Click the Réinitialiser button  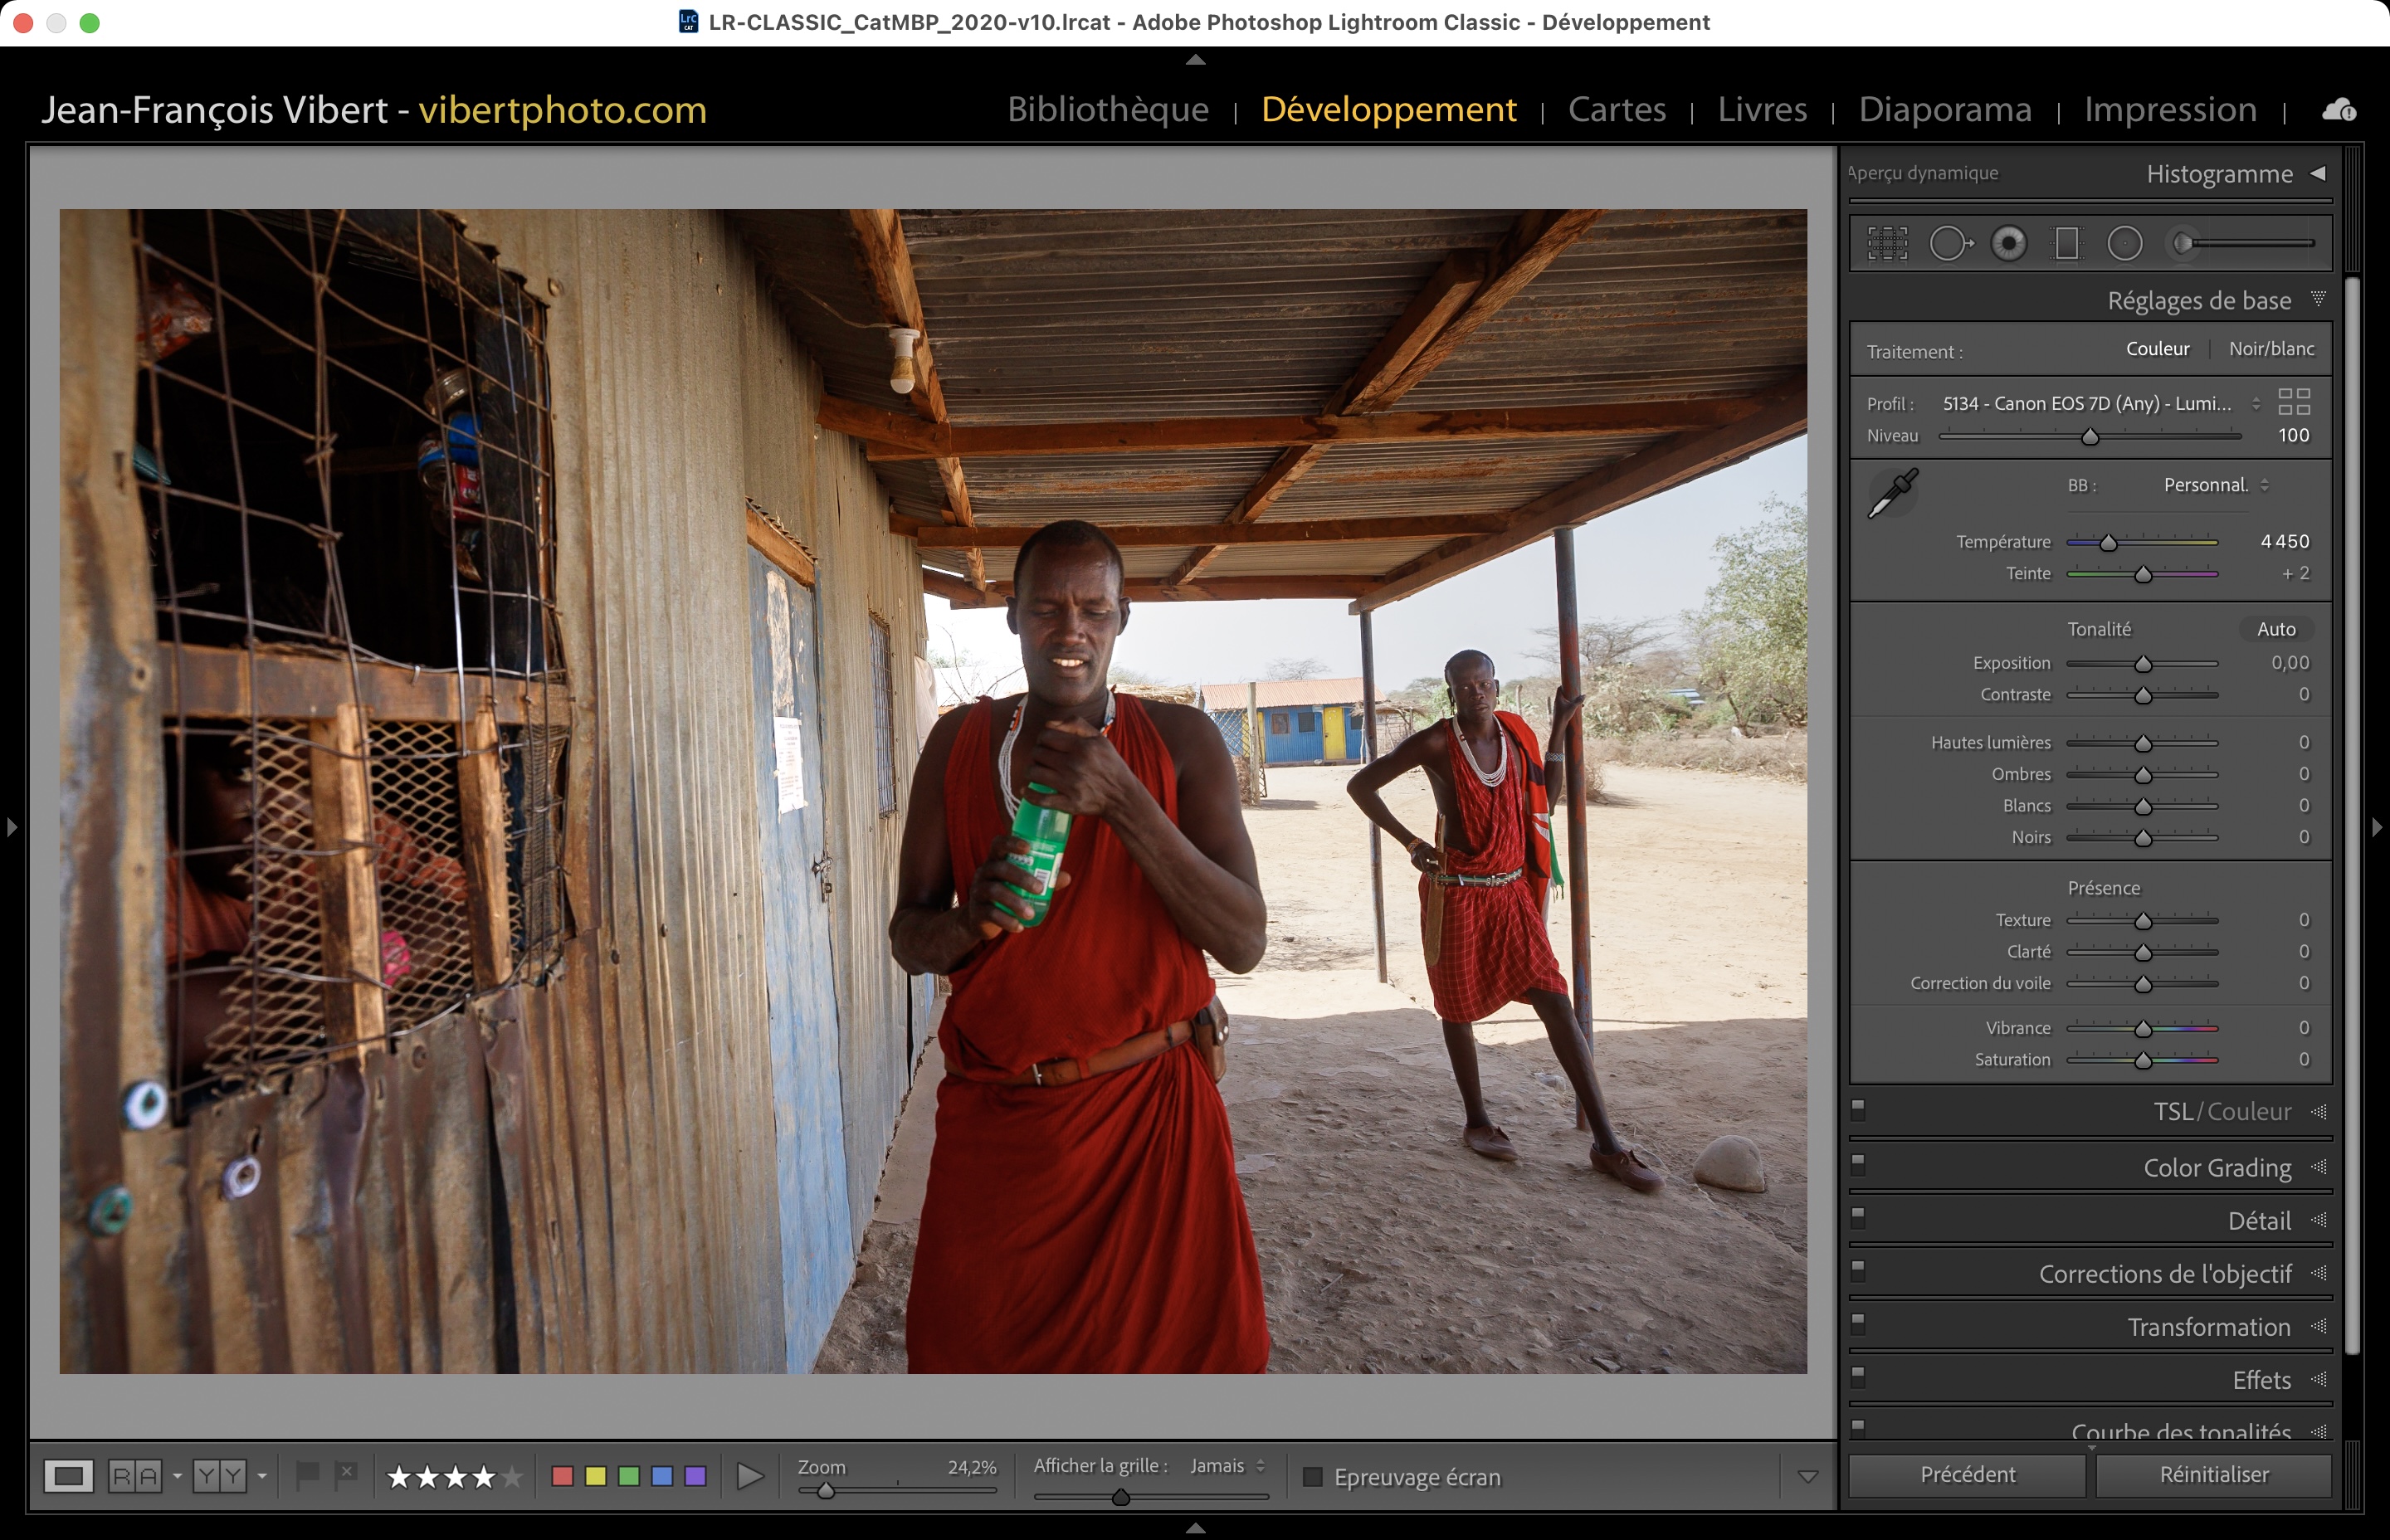[2213, 1474]
